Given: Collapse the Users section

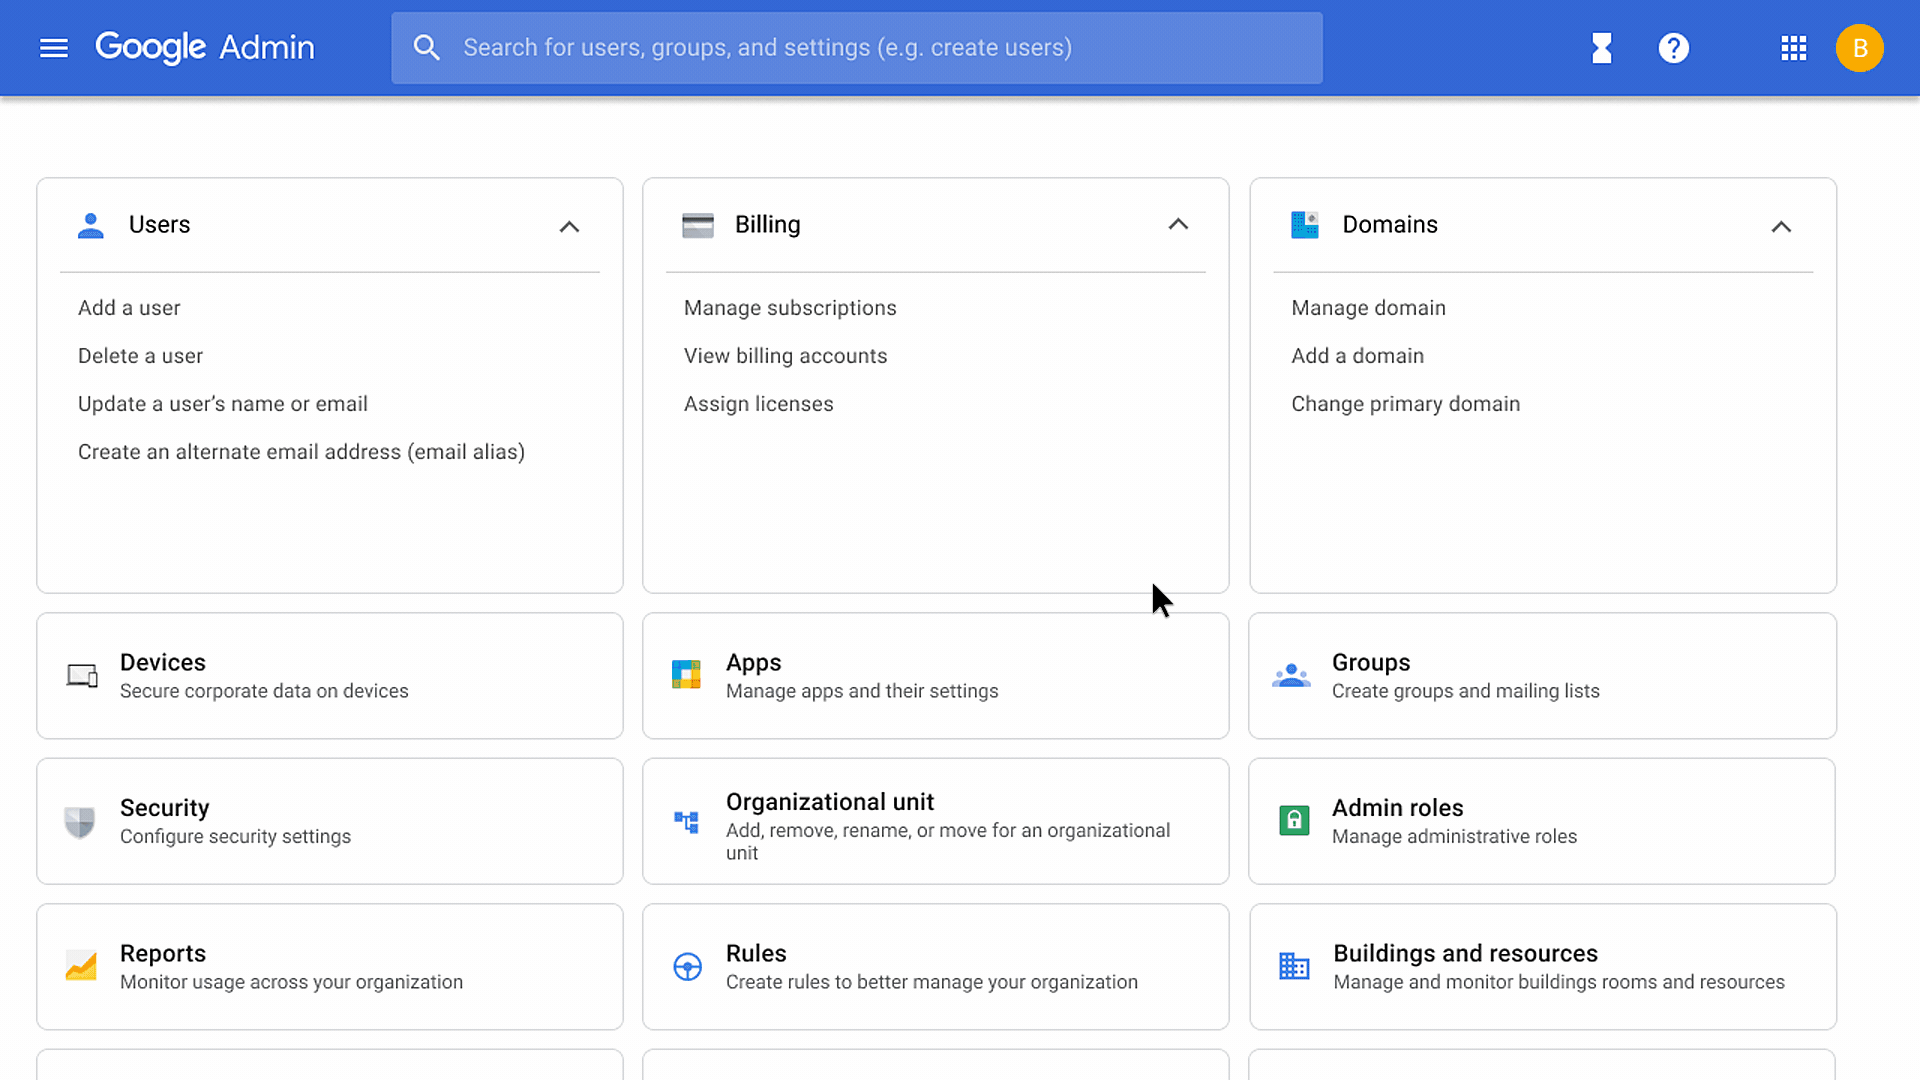Looking at the screenshot, I should point(568,224).
